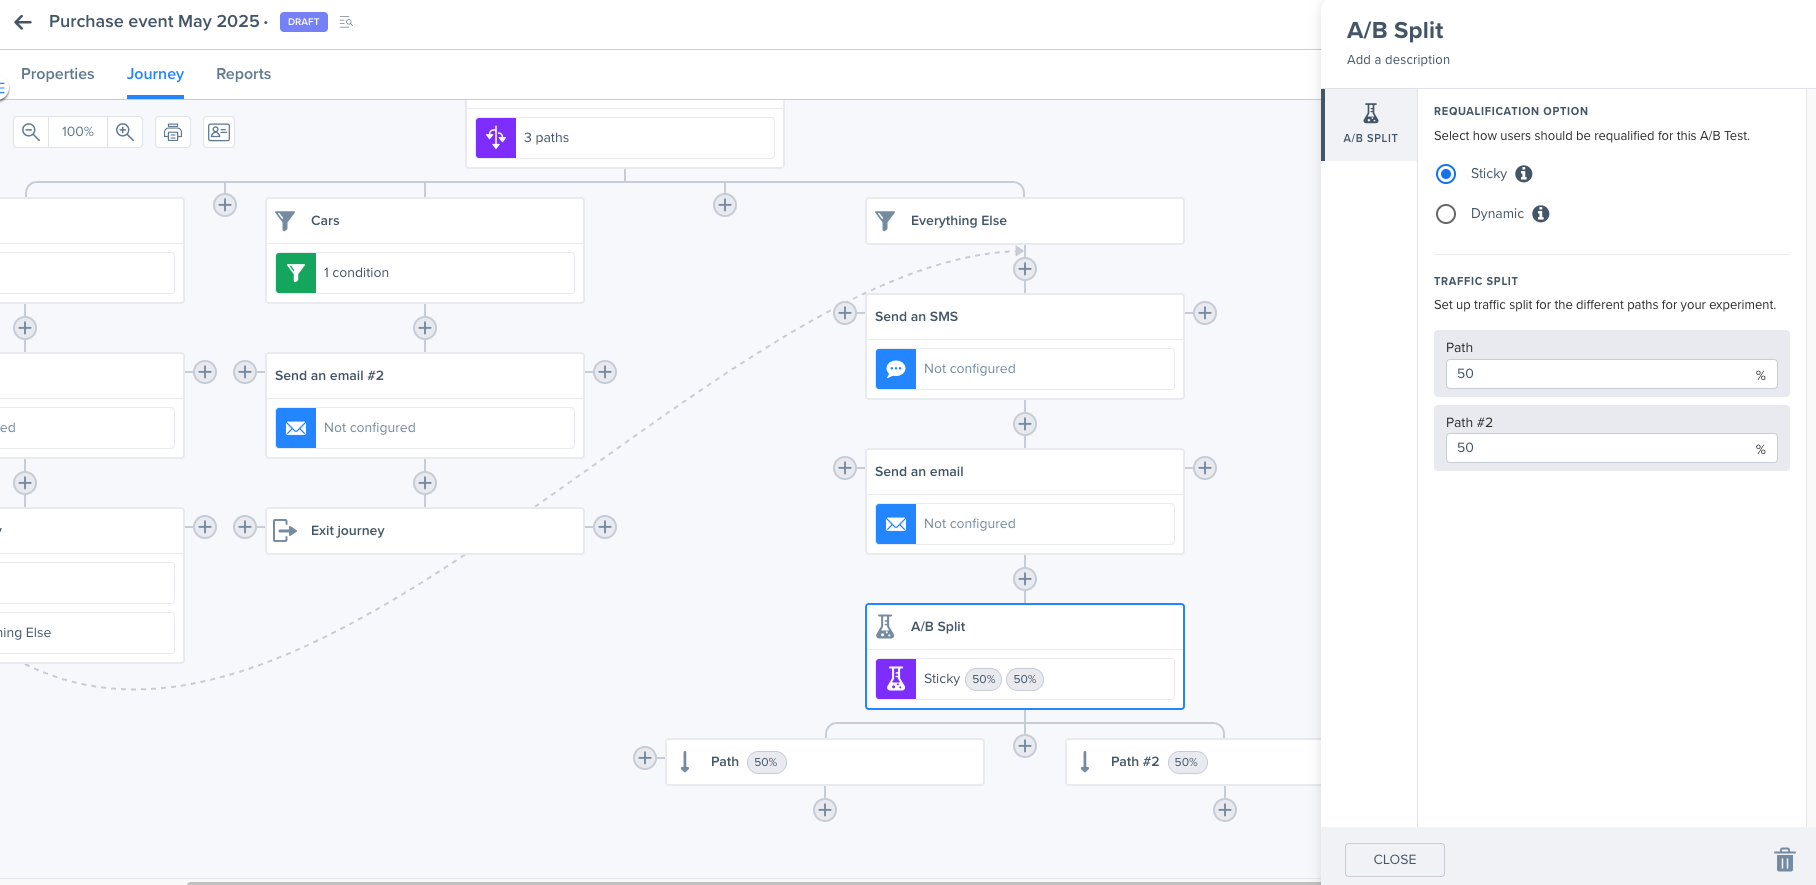Click the blue SMS chat bubble icon
Screen dimensions: 1816x885
pos(896,369)
